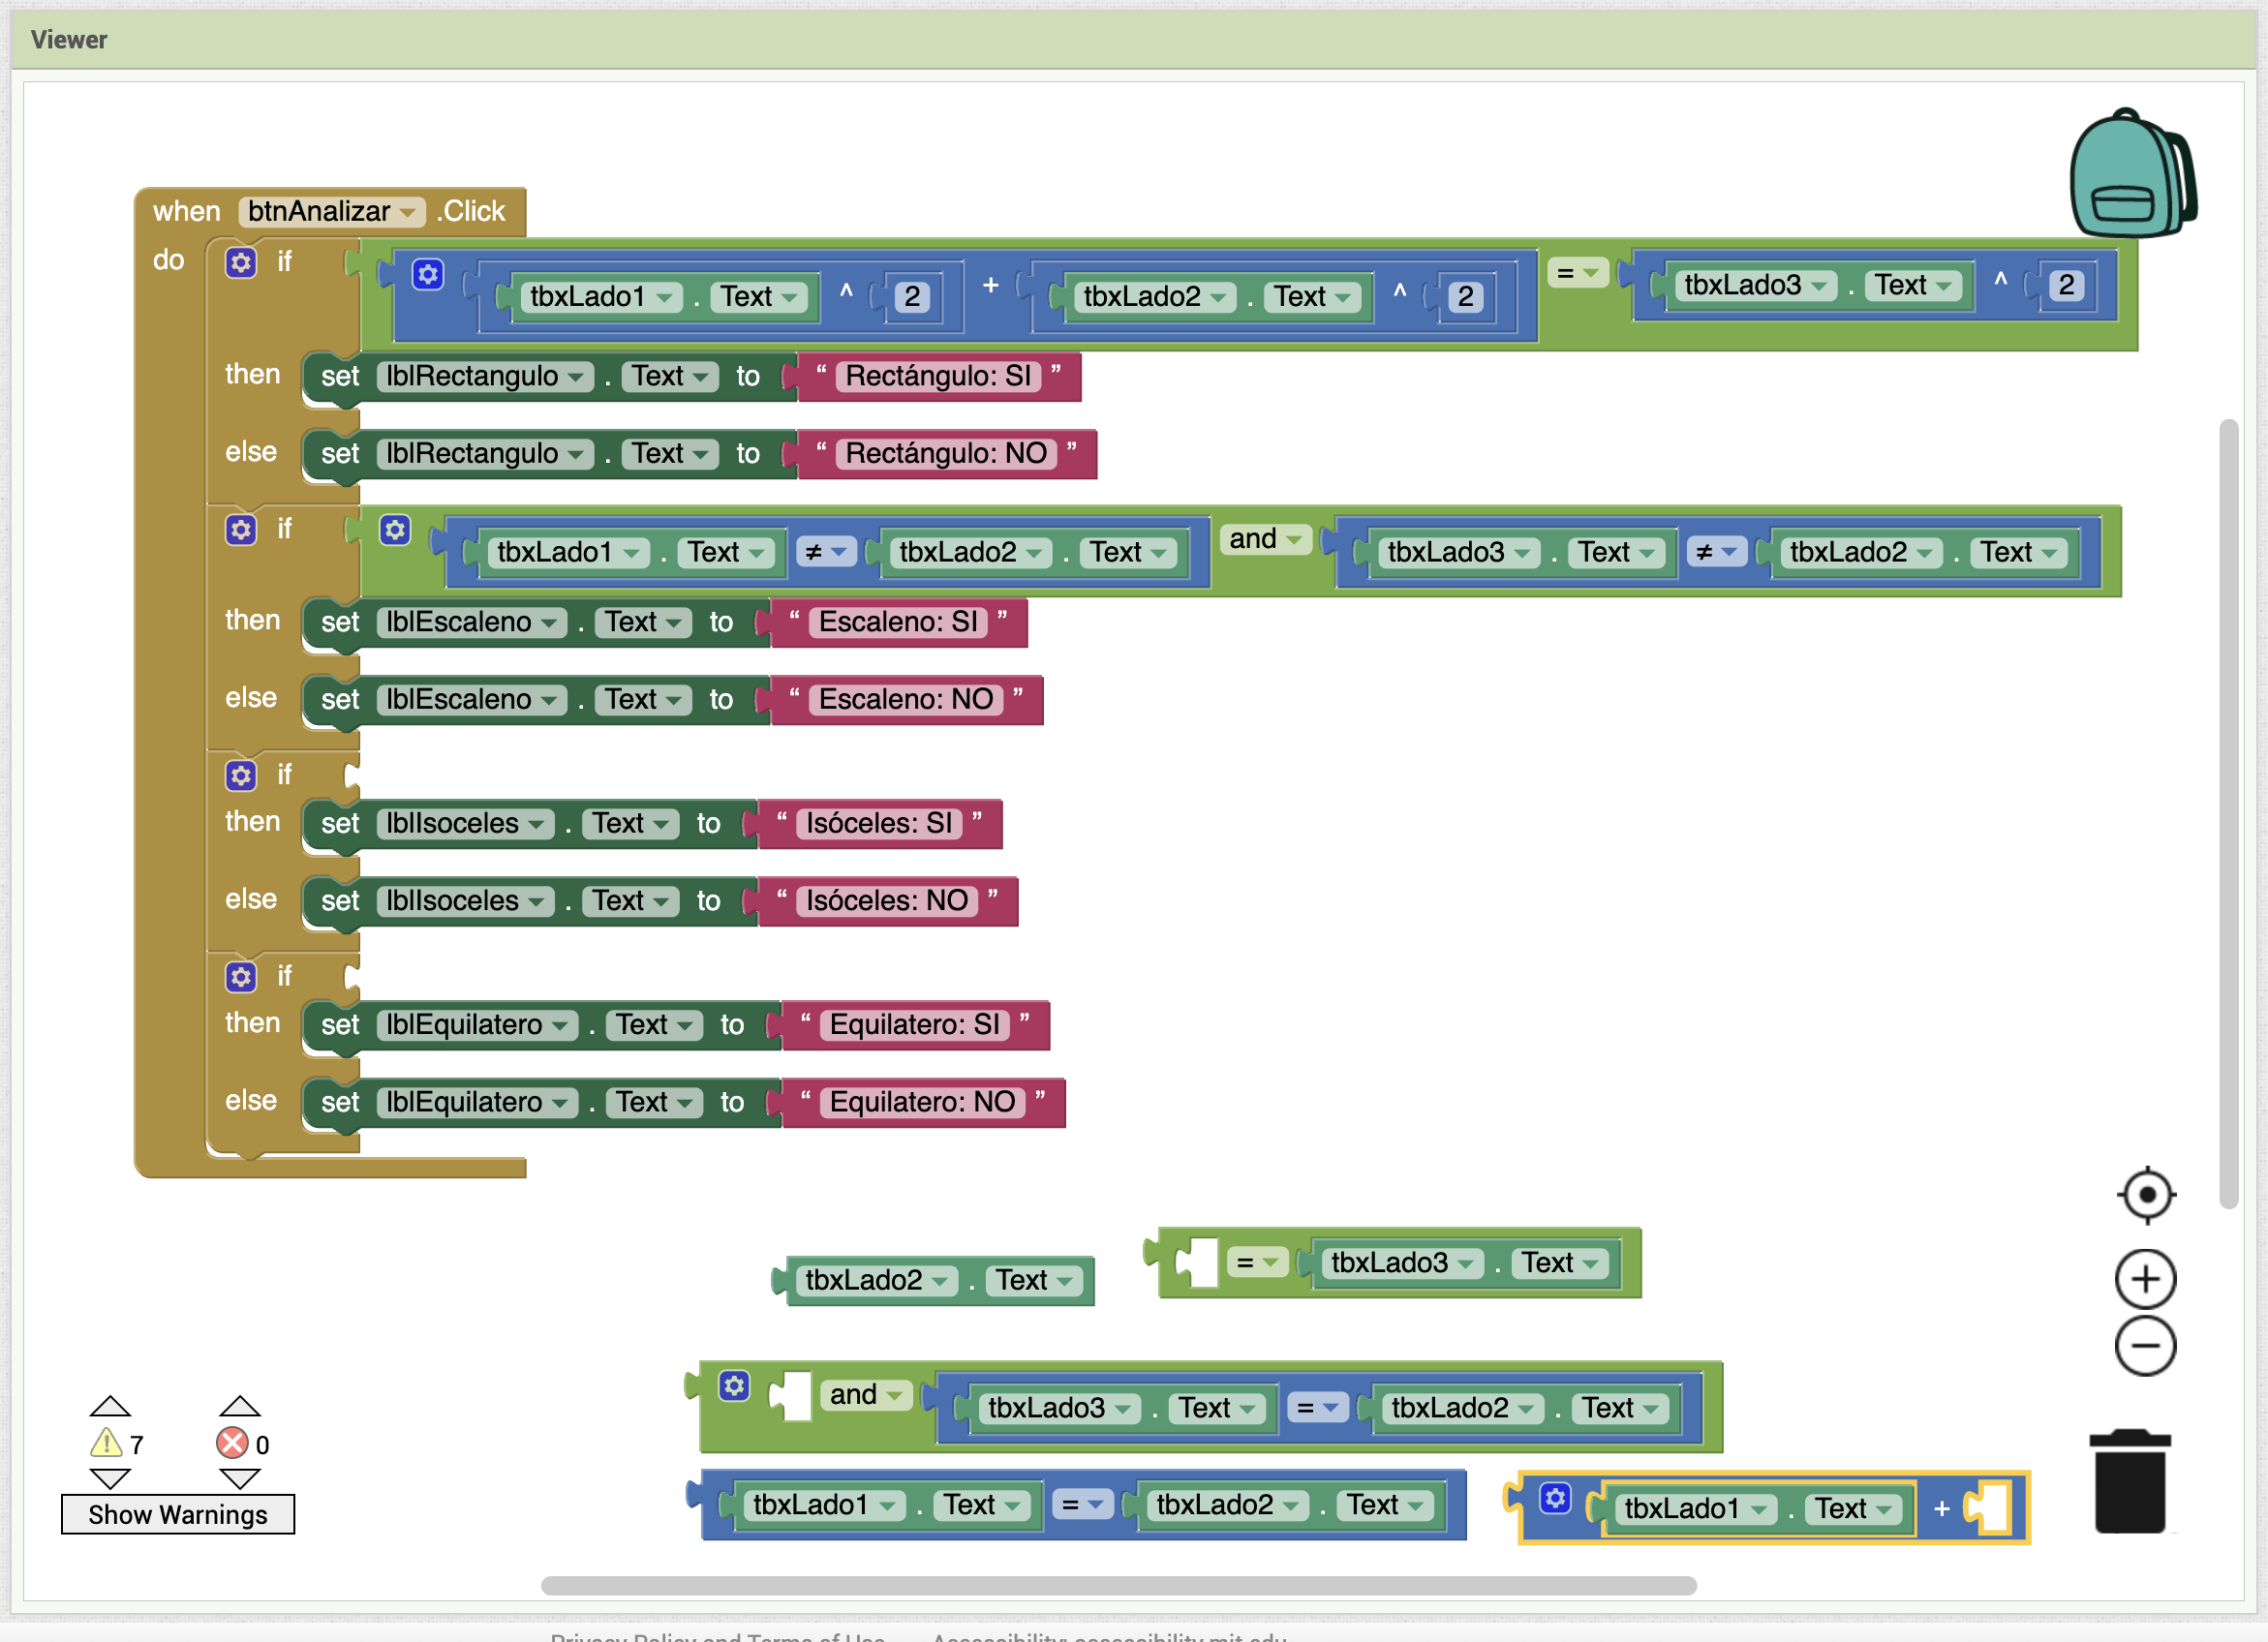Screen dimensions: 2268x1642
Task: Open the gear on the floating and block
Action: coord(735,1386)
